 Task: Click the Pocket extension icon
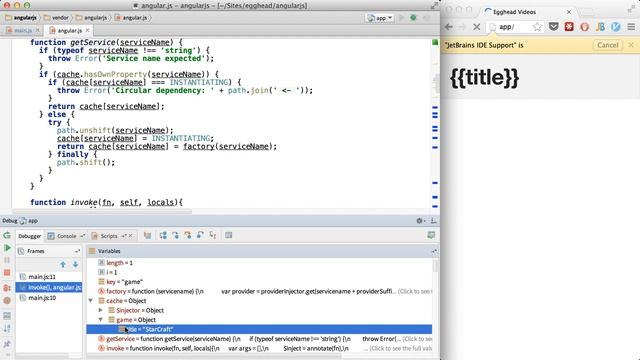pos(553,27)
